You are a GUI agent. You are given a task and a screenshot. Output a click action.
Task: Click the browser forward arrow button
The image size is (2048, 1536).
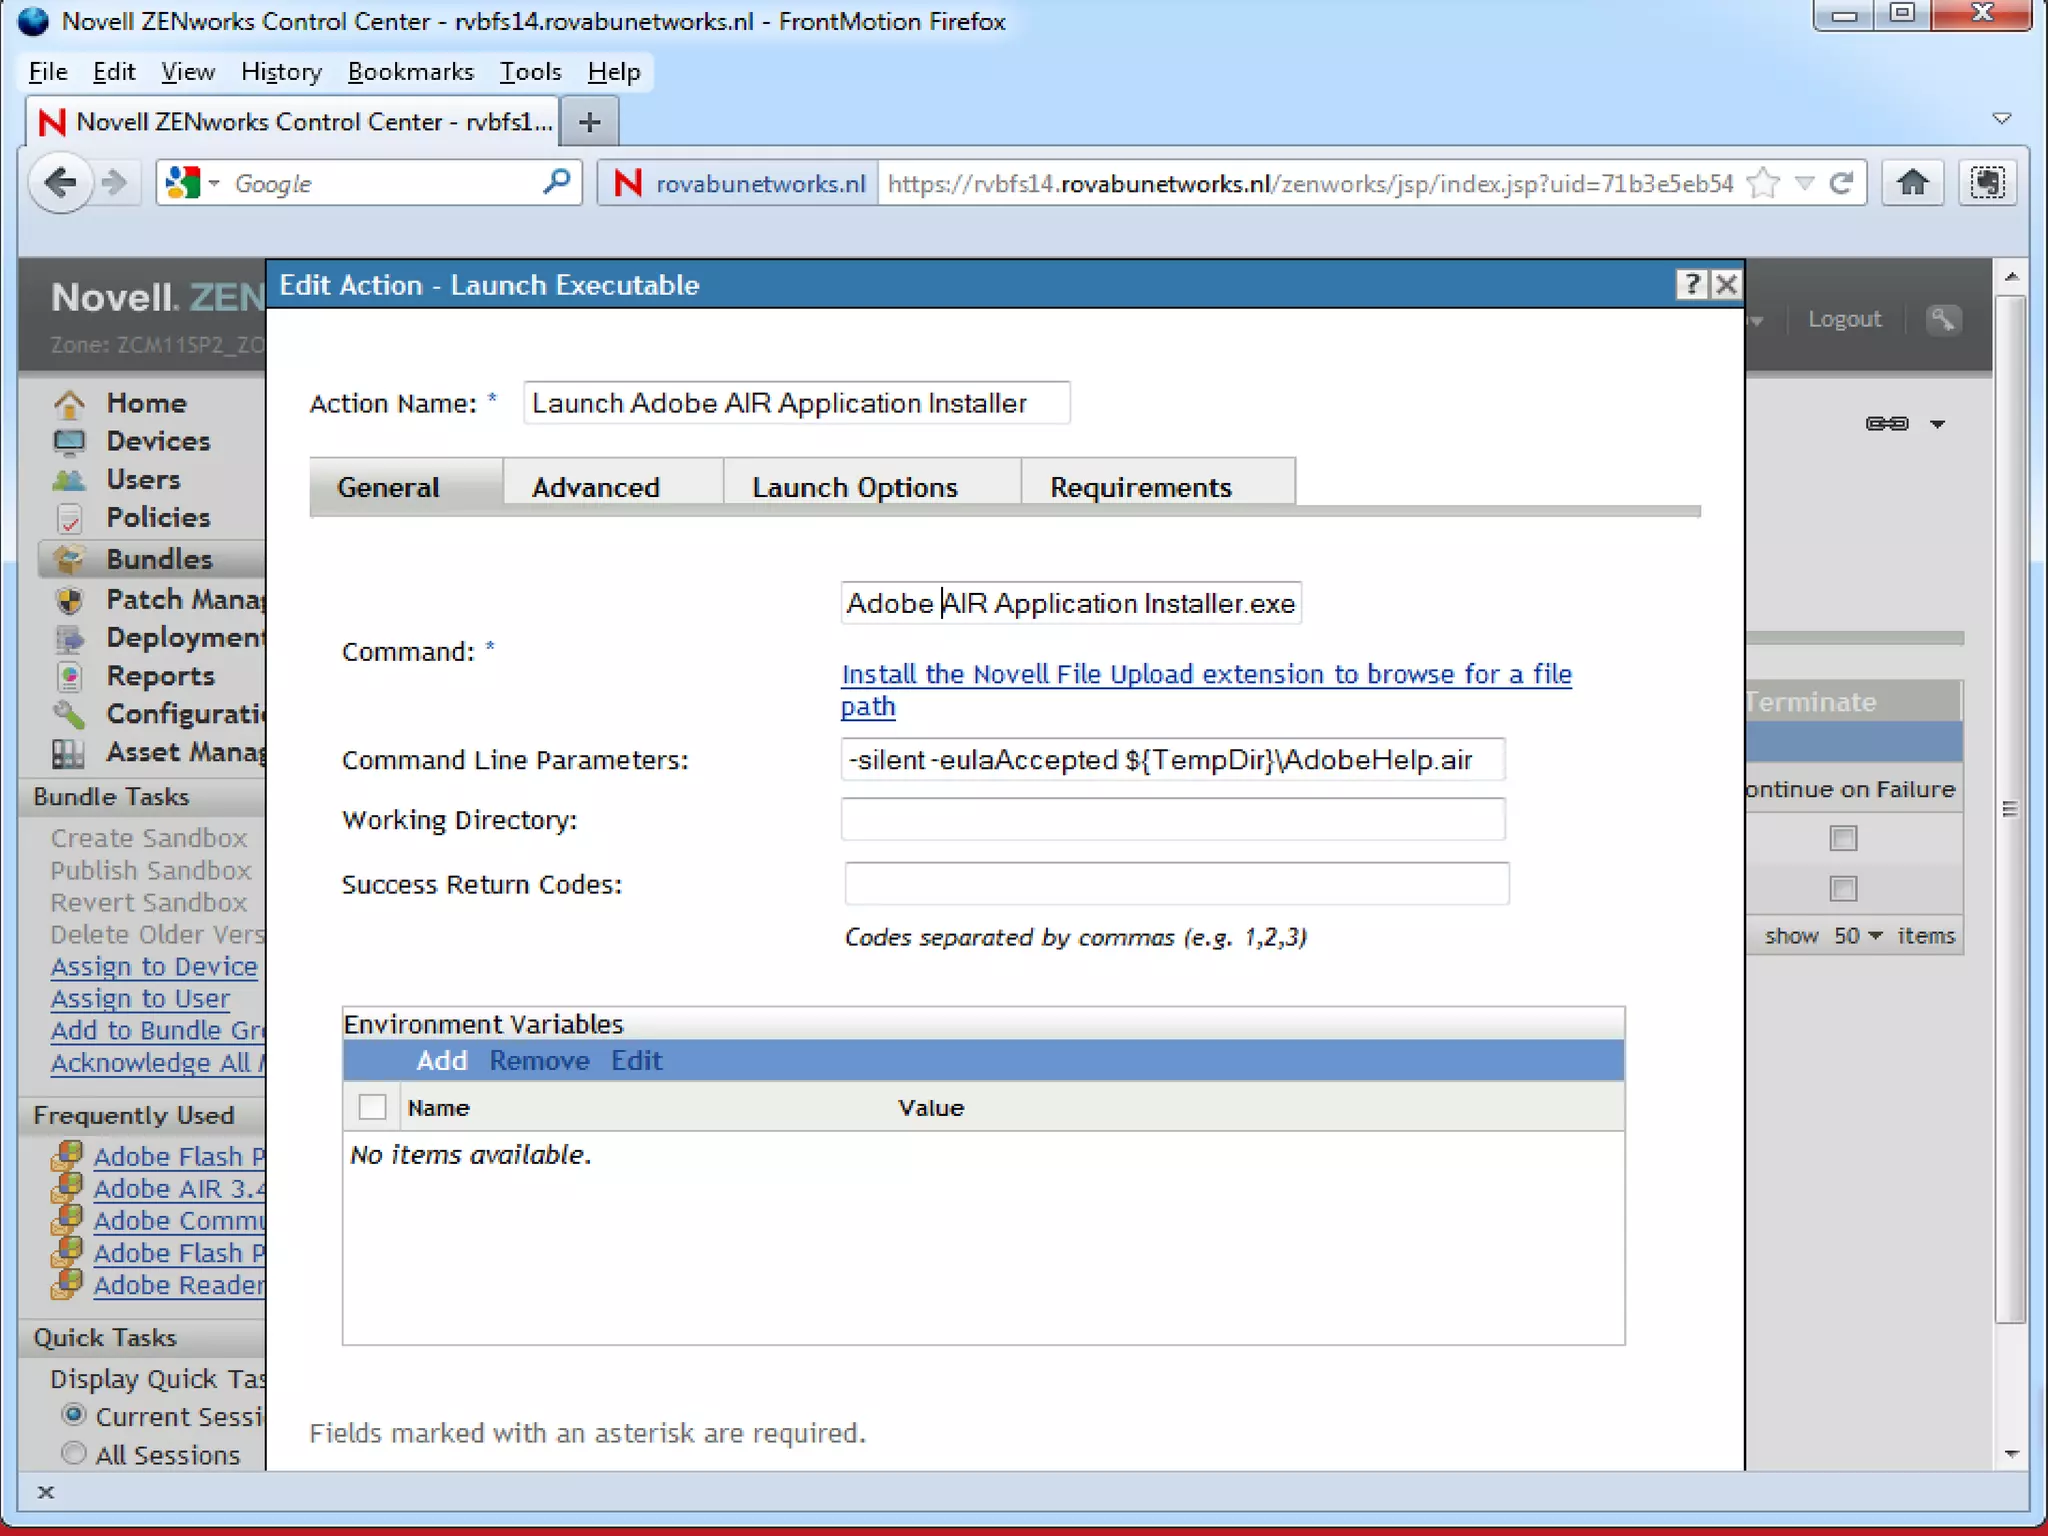point(115,183)
